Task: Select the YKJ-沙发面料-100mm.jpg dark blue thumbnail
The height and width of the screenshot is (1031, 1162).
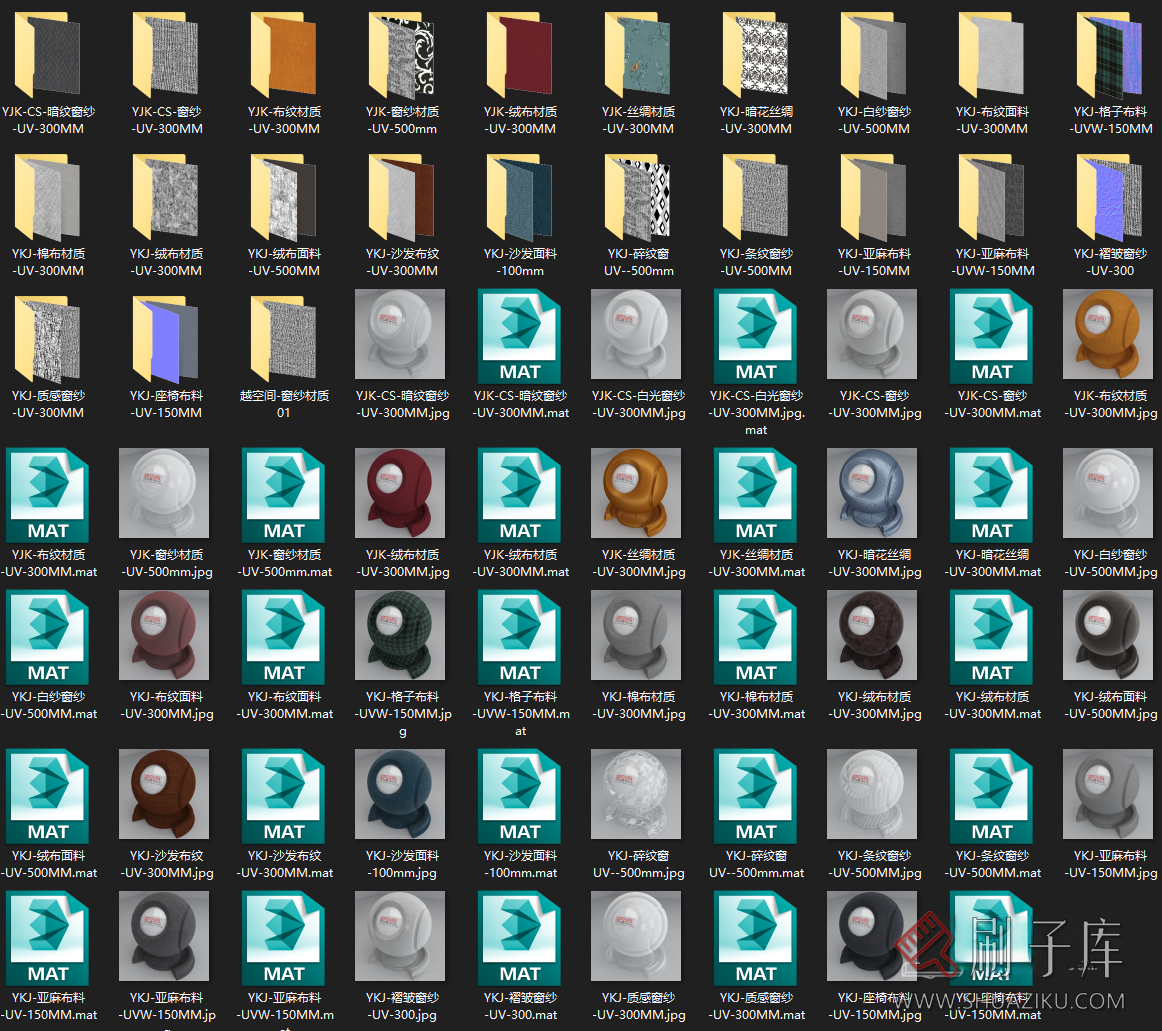Action: (402, 795)
